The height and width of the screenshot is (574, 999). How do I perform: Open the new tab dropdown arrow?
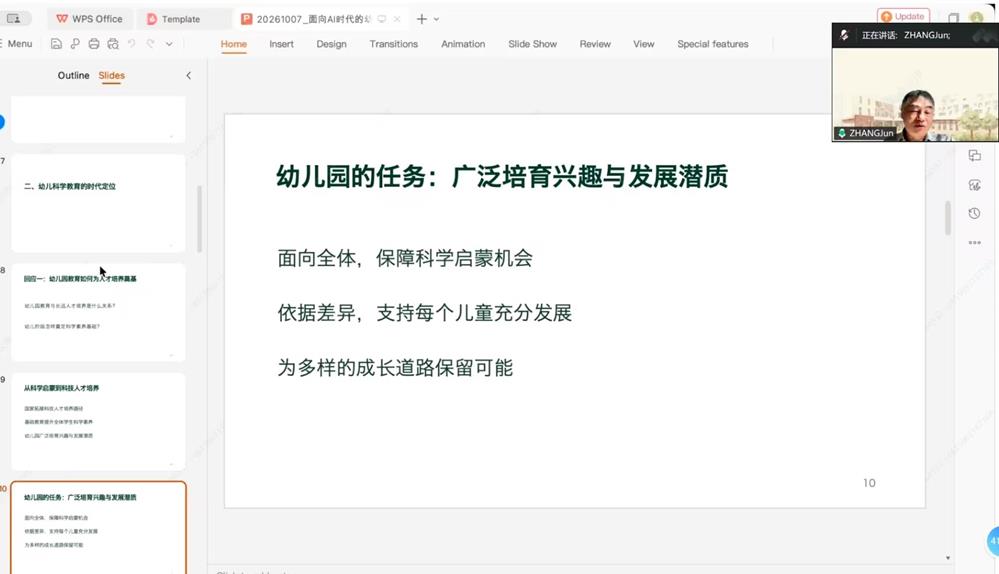pos(436,19)
